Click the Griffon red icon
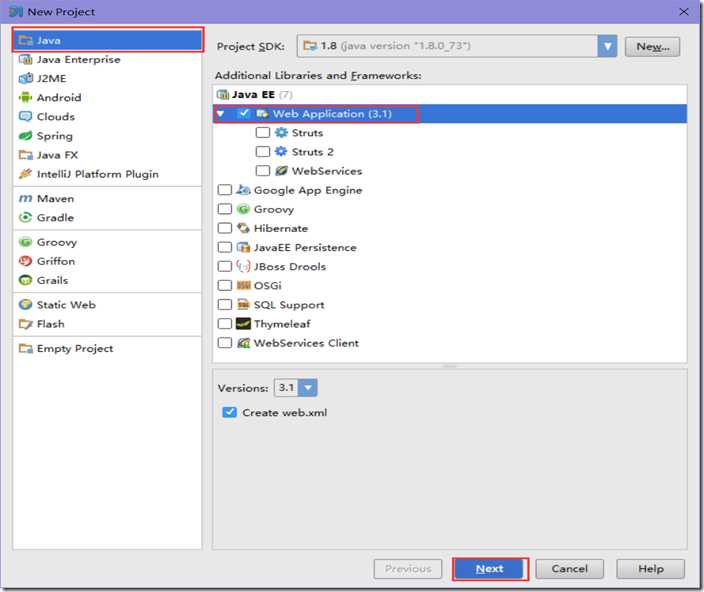Image resolution: width=704 pixels, height=592 pixels. point(26,261)
